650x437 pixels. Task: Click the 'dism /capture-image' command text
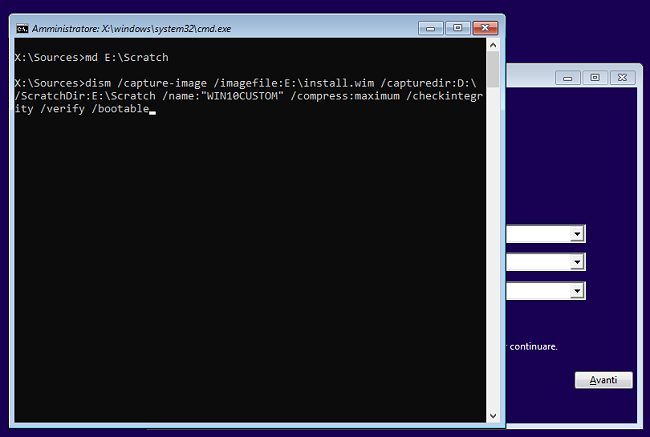tap(146, 83)
